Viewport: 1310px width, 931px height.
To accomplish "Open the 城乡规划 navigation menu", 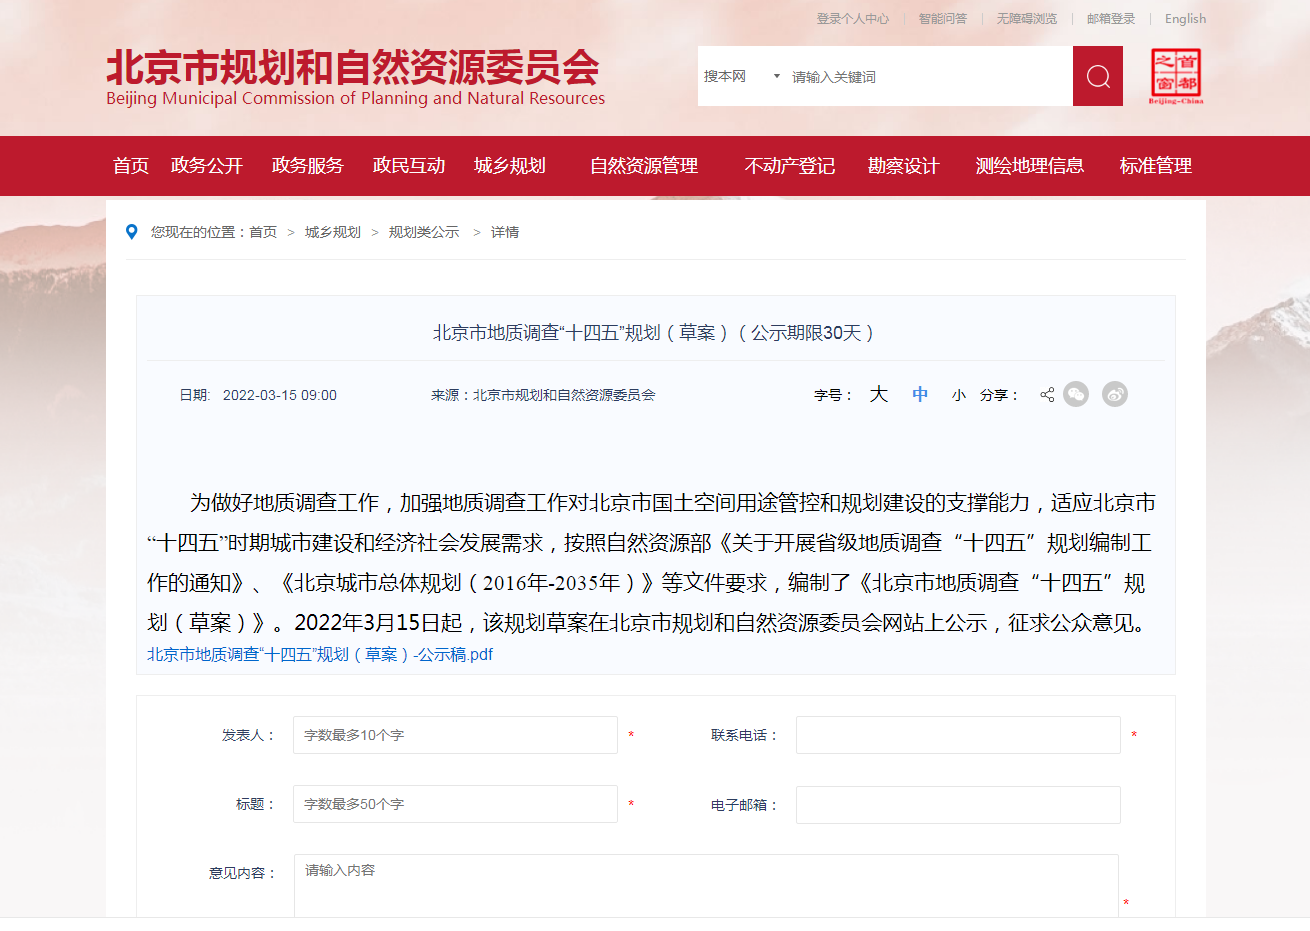I will tap(509, 166).
